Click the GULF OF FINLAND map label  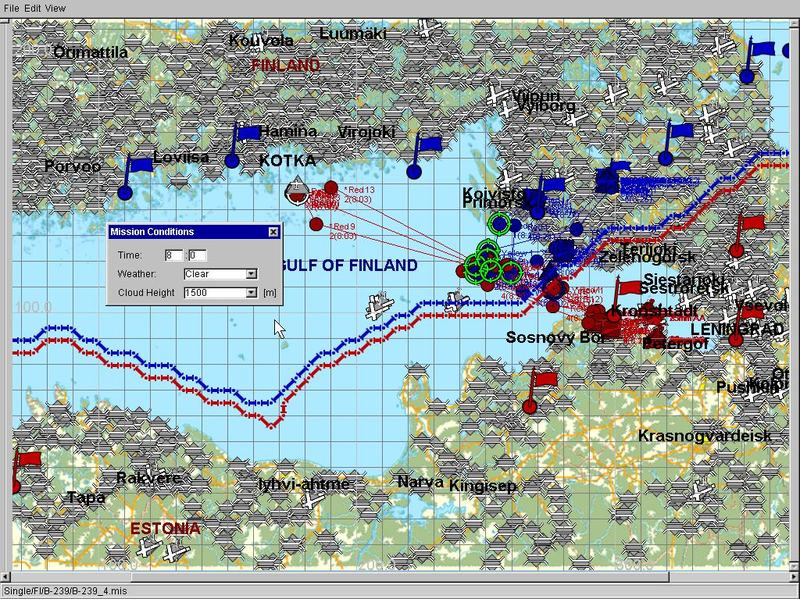tap(350, 265)
